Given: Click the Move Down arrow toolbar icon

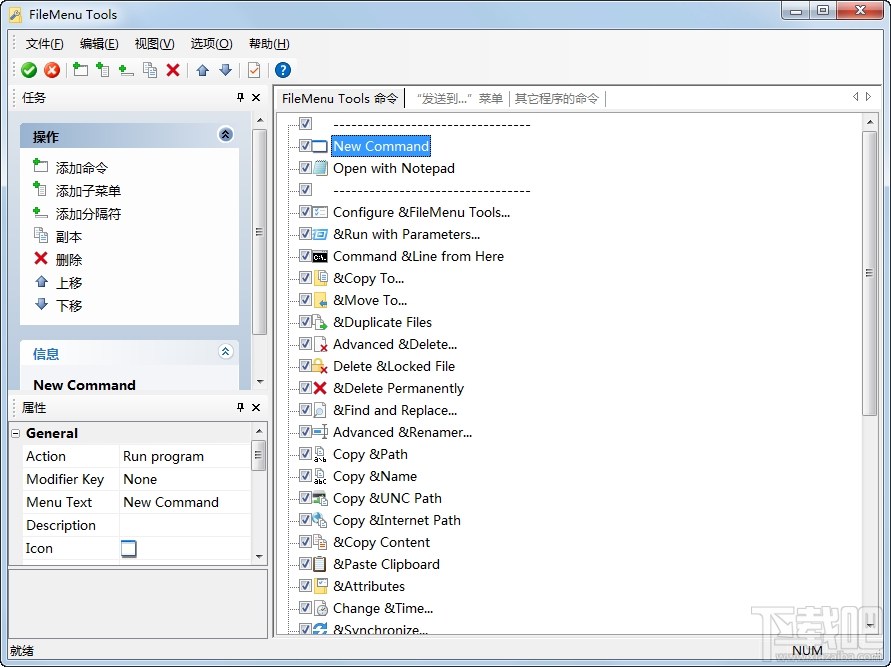Looking at the screenshot, I should point(226,70).
